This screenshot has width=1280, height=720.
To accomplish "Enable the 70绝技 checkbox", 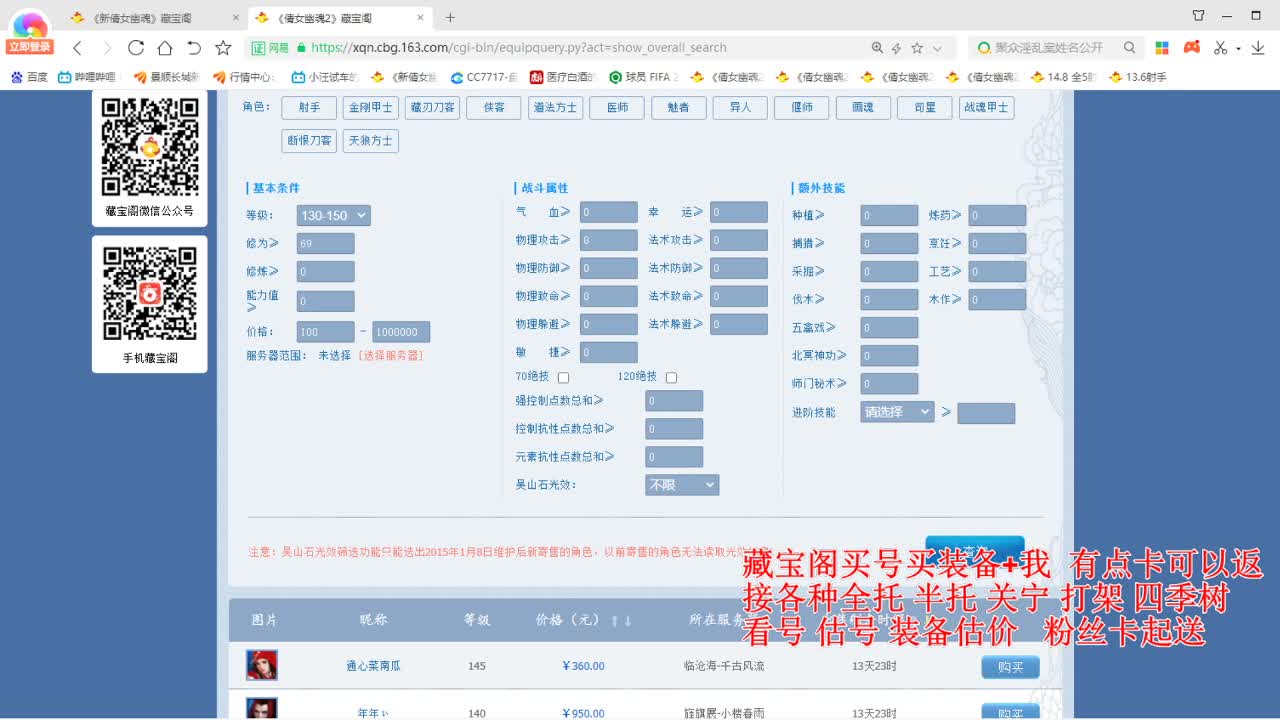I will pos(563,377).
